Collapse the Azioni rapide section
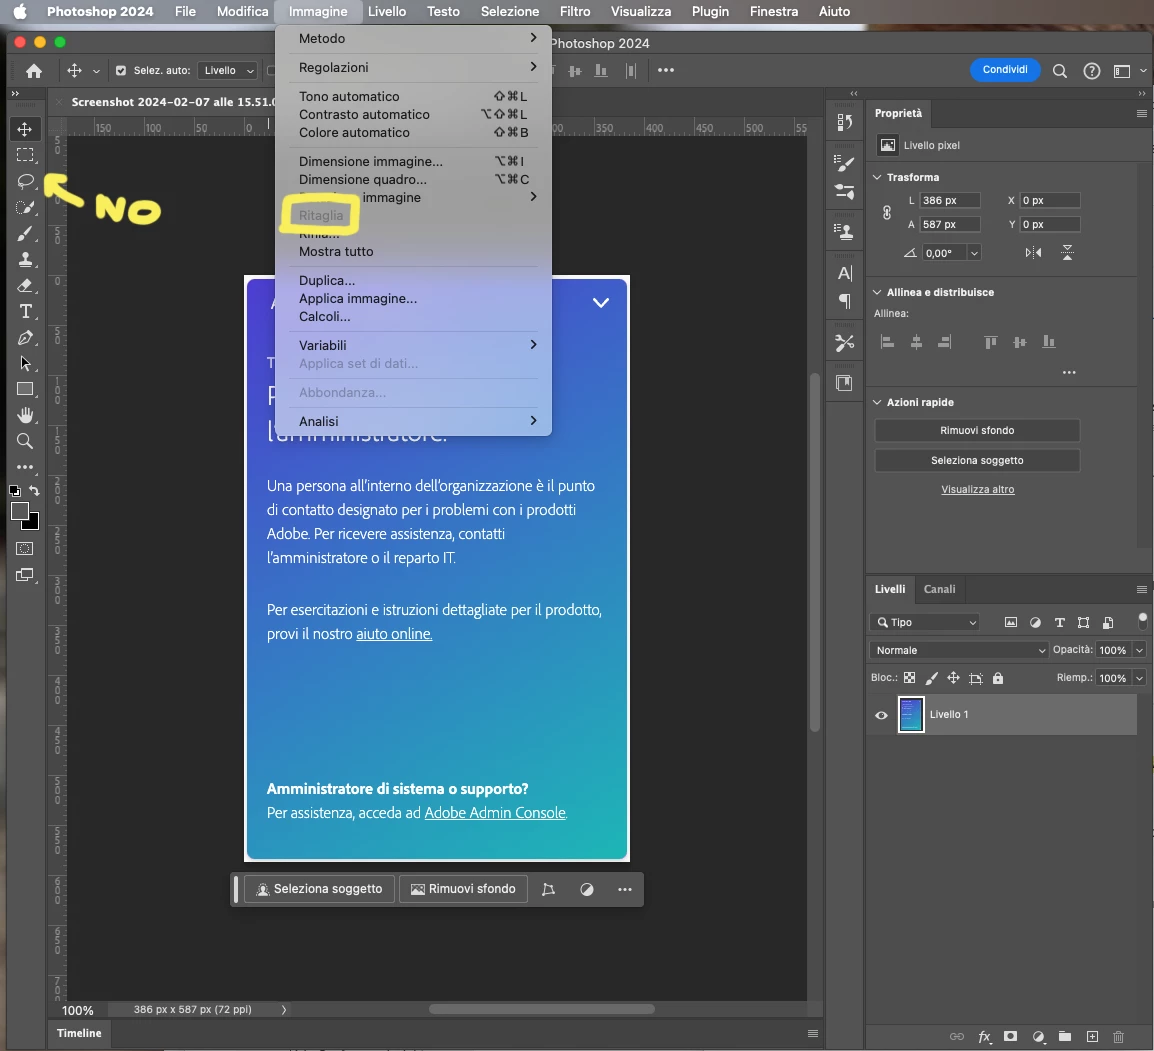 click(x=877, y=403)
